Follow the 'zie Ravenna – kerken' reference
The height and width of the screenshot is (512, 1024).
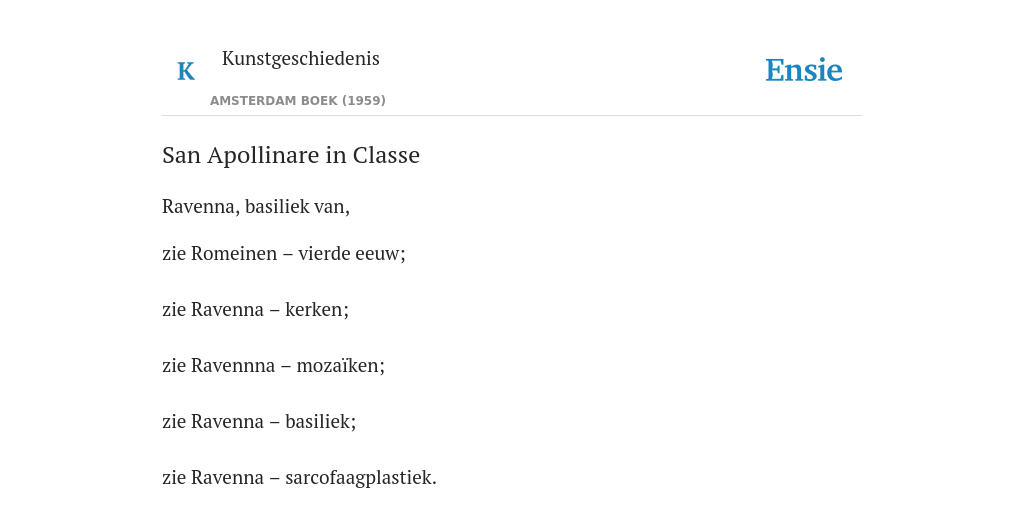pos(255,310)
